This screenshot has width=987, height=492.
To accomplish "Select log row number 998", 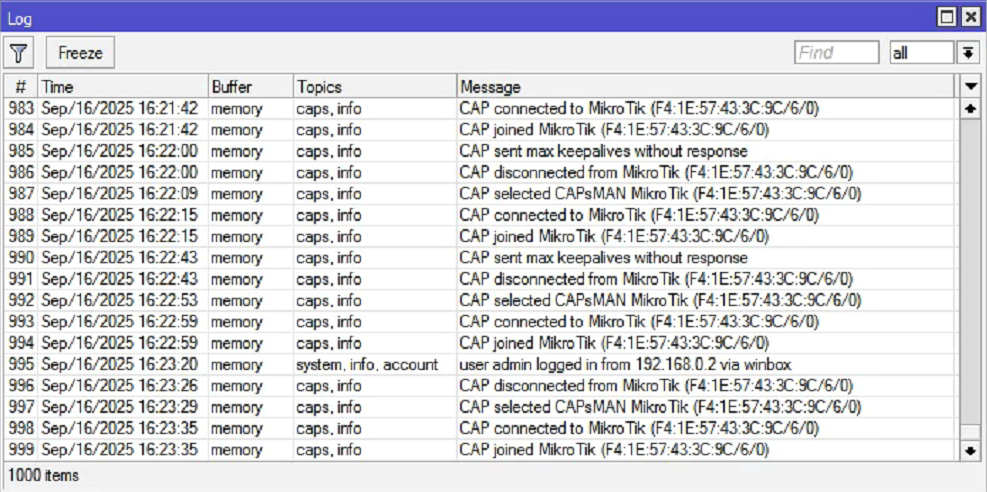I will (480, 428).
